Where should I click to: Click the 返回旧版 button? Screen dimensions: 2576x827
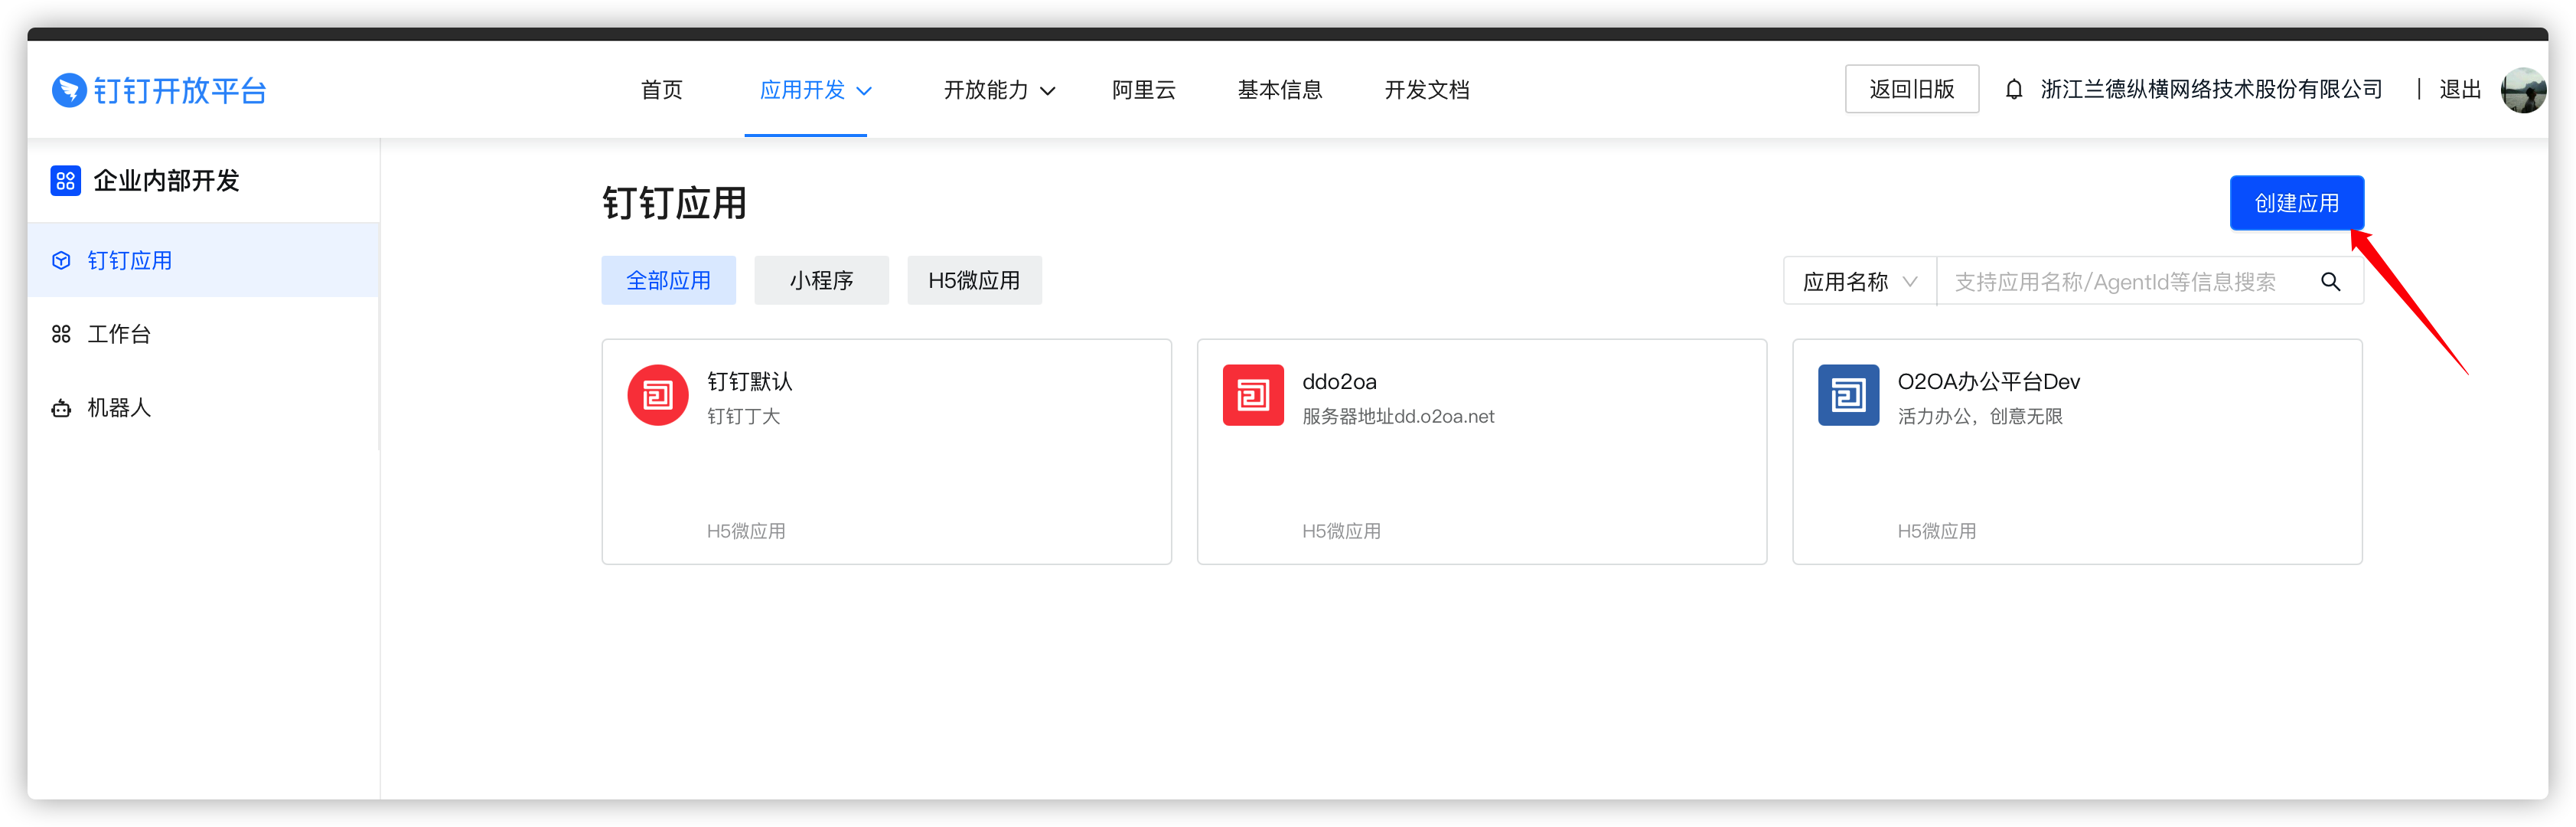click(x=1911, y=89)
